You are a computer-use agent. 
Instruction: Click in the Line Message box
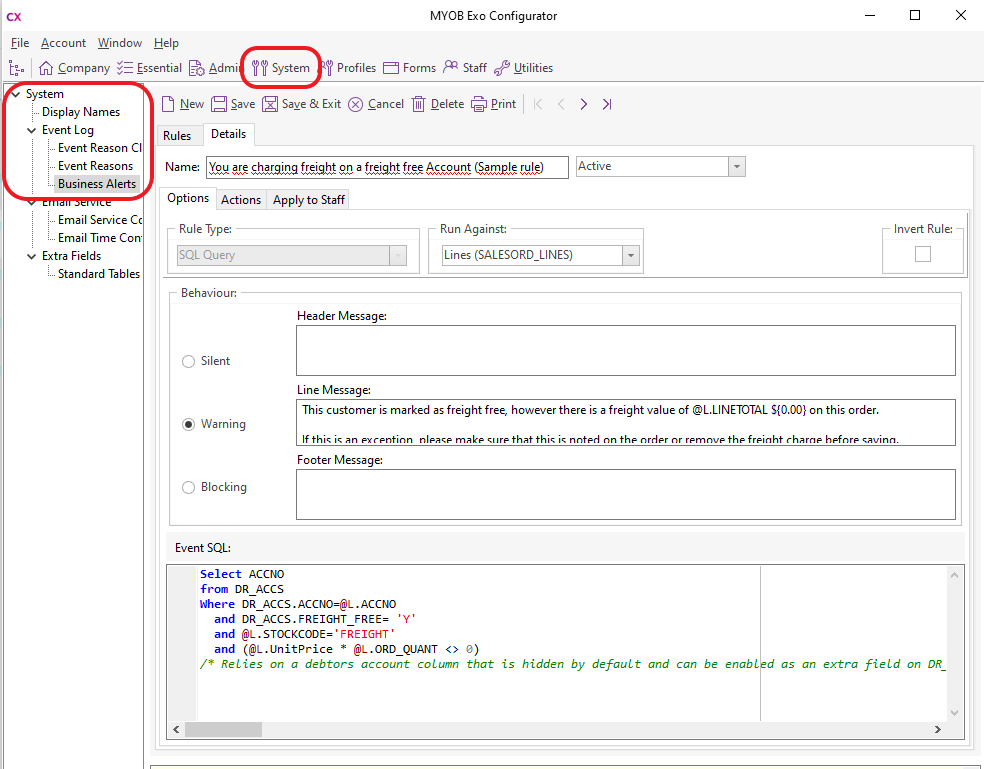coord(626,422)
